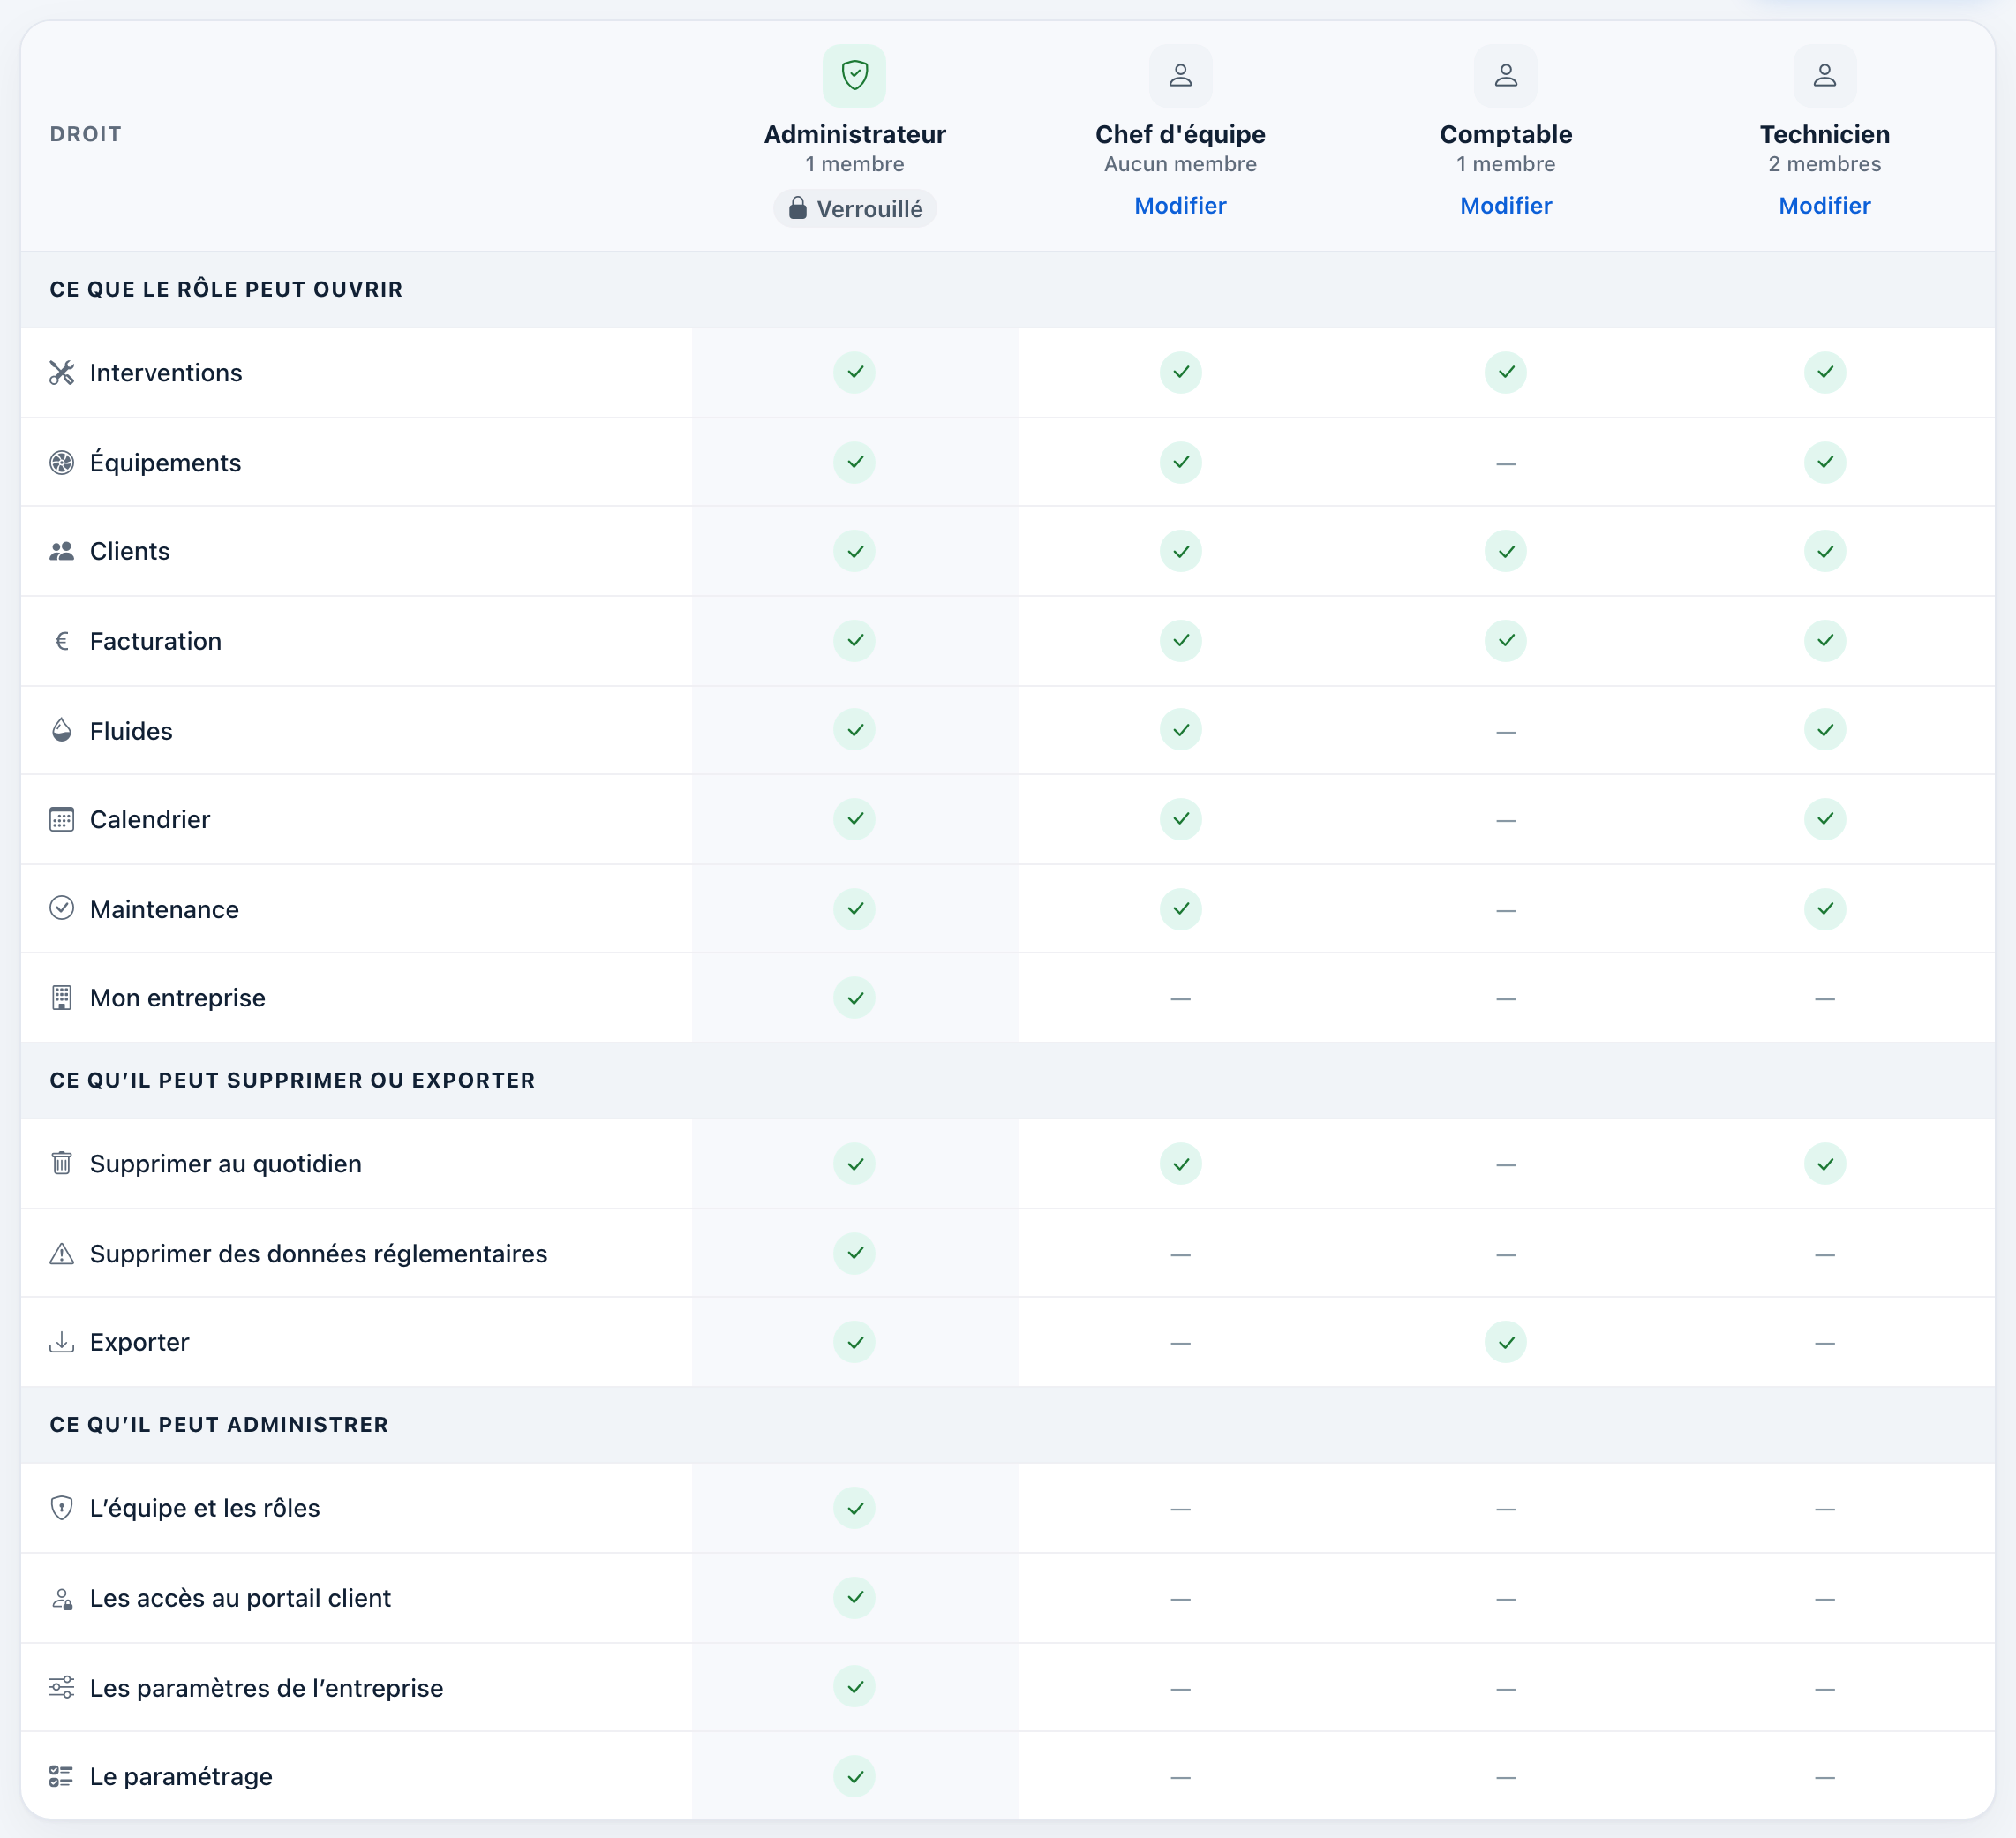Click the Administrateur shield icon
This screenshot has height=1838, width=2016.
point(854,75)
